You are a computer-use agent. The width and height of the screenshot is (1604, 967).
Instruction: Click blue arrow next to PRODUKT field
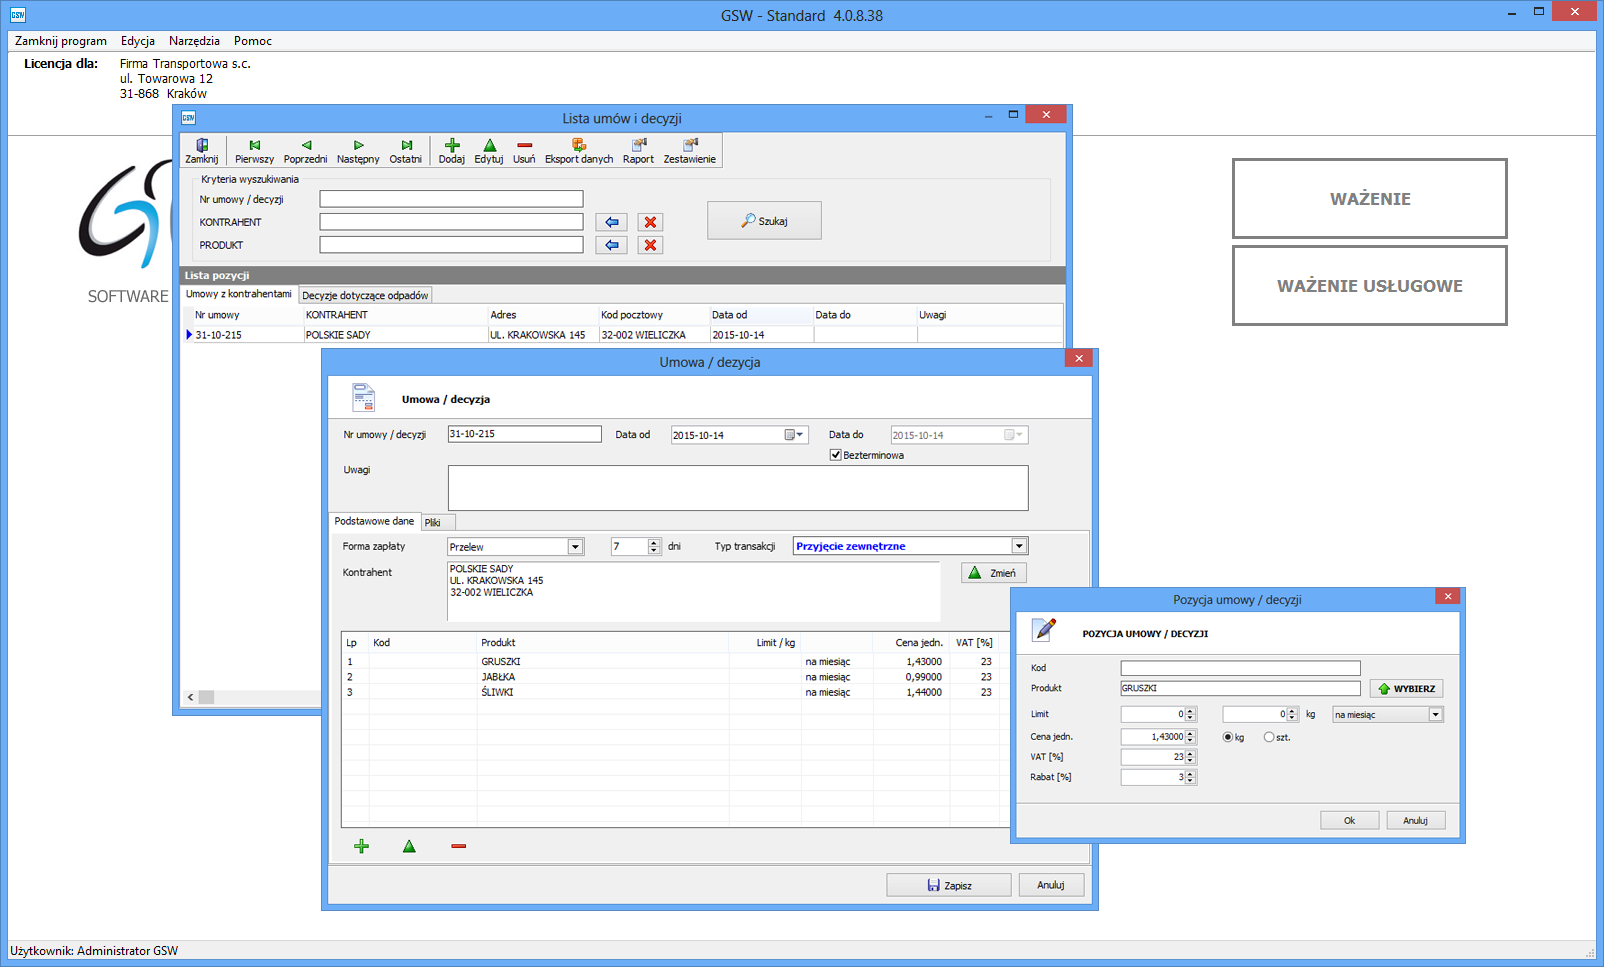tap(611, 245)
